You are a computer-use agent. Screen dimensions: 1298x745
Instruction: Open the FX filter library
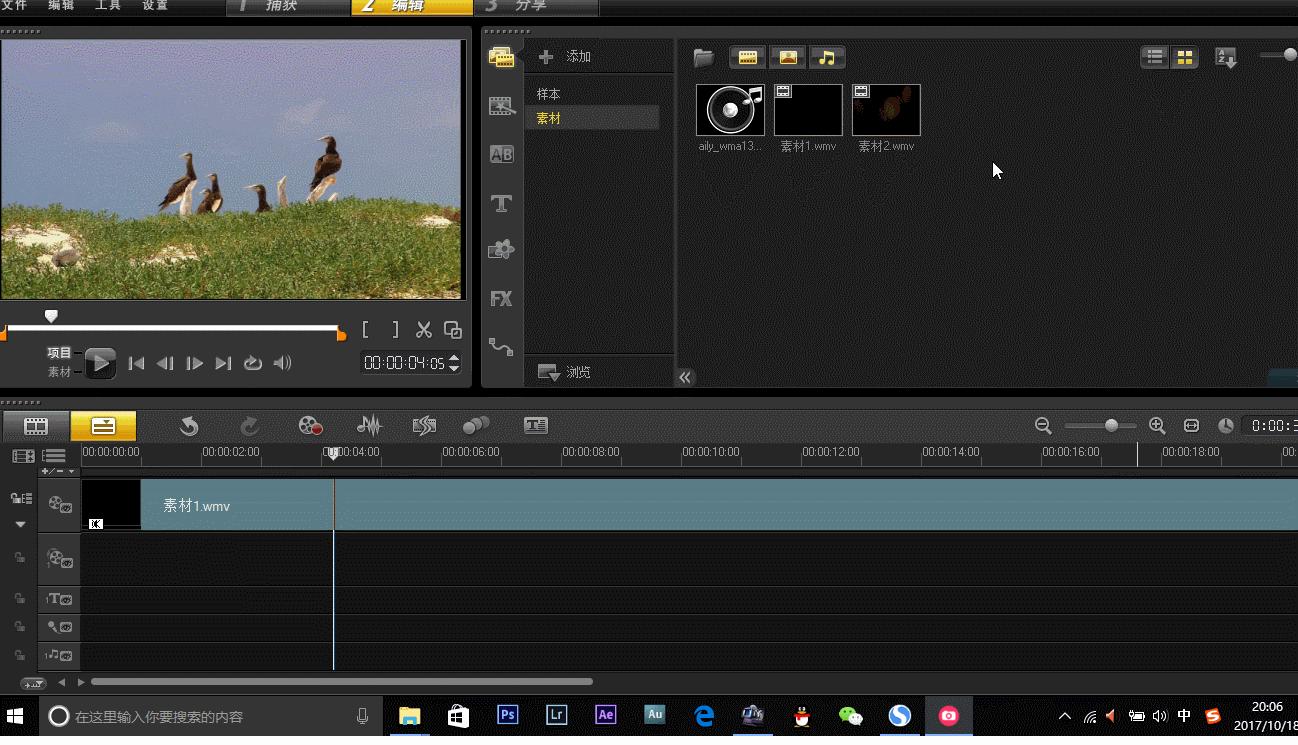point(501,299)
